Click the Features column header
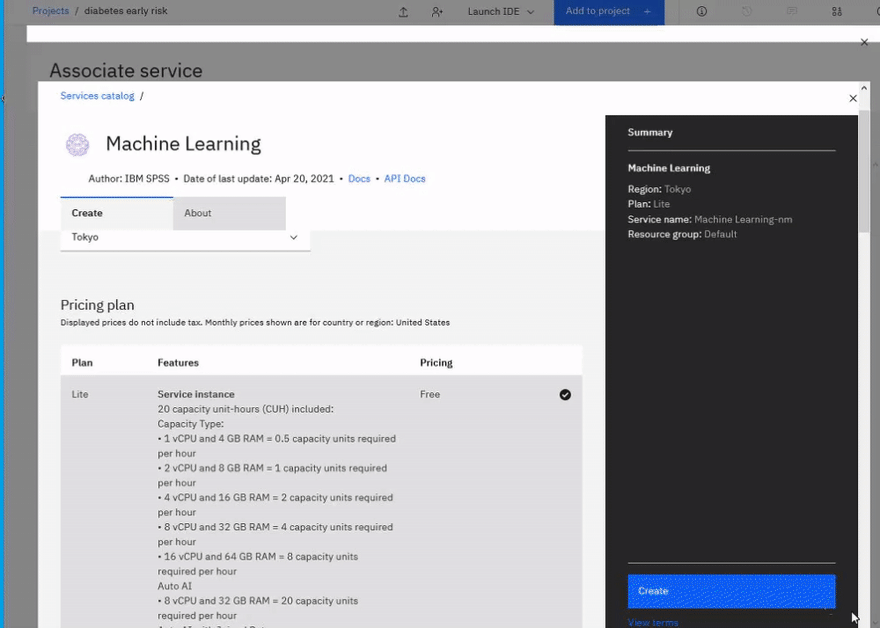This screenshot has width=880, height=628. click(x=178, y=363)
